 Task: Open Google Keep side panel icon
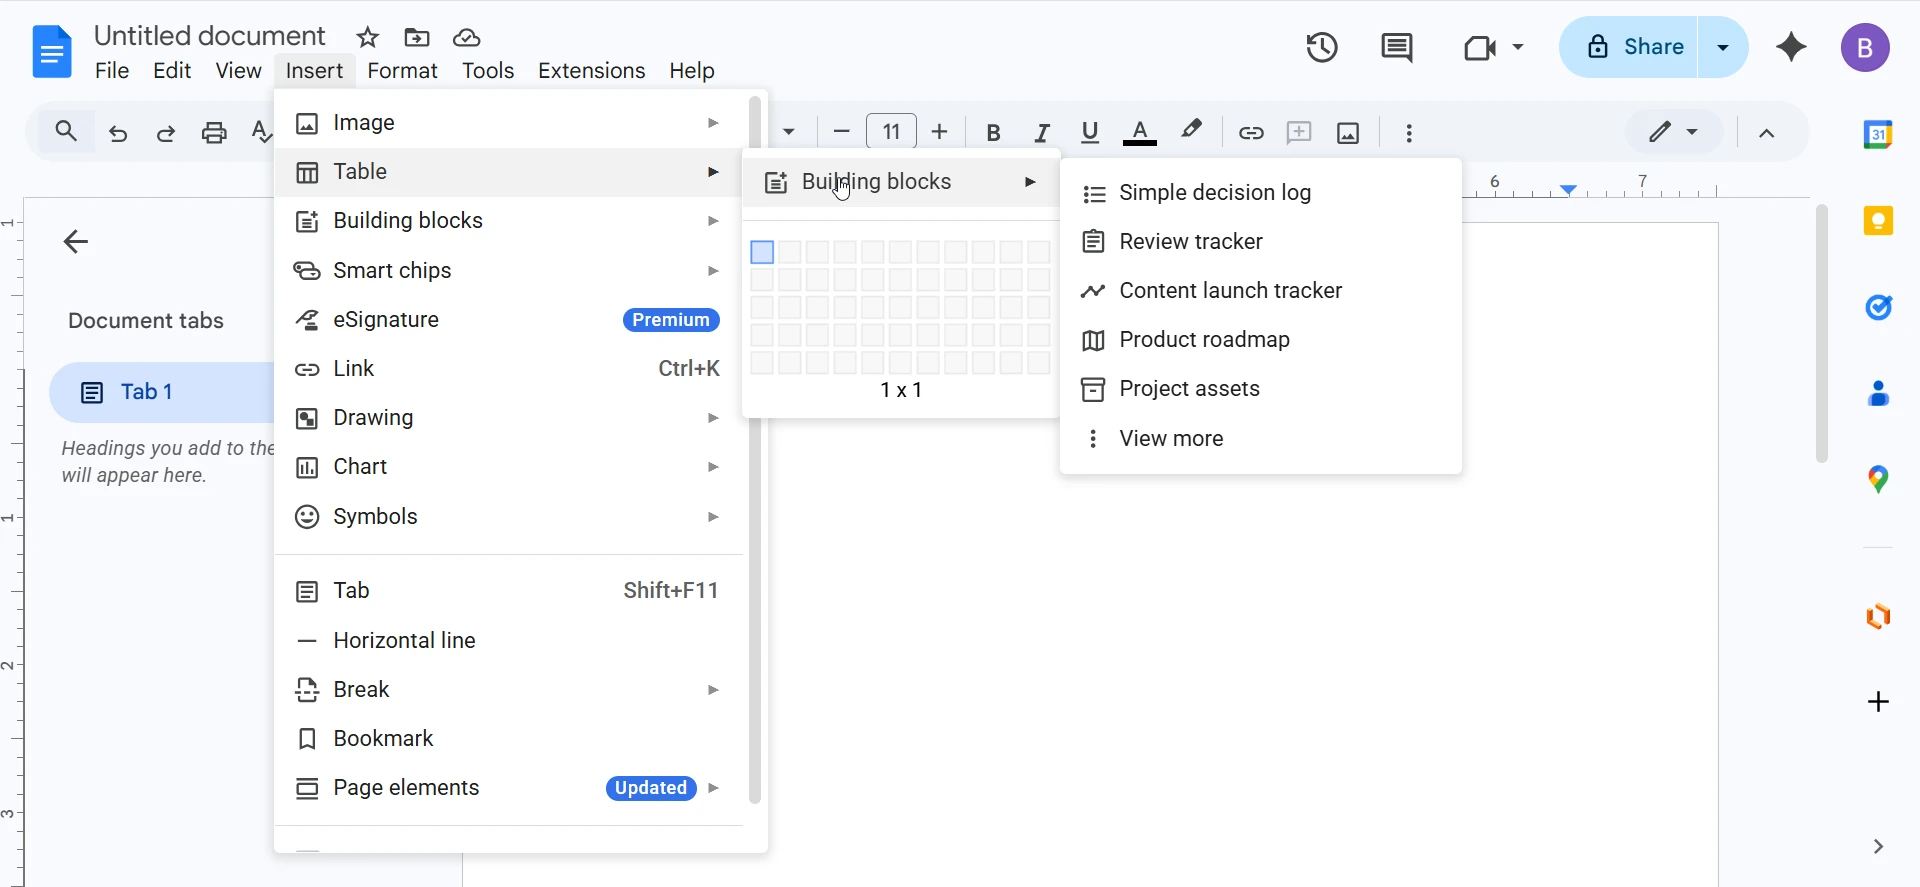coord(1878,221)
